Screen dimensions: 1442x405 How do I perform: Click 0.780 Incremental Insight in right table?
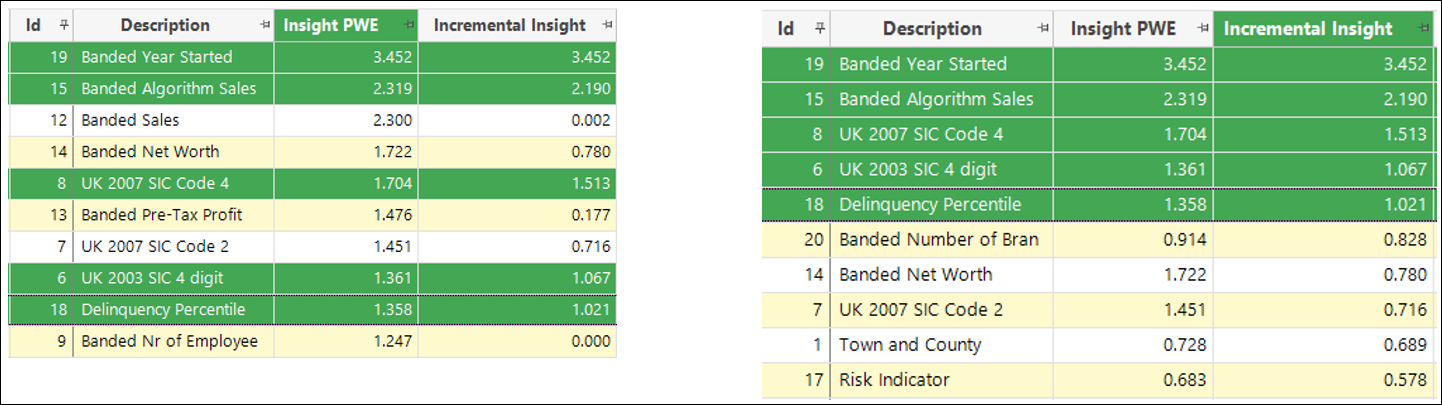point(1404,274)
